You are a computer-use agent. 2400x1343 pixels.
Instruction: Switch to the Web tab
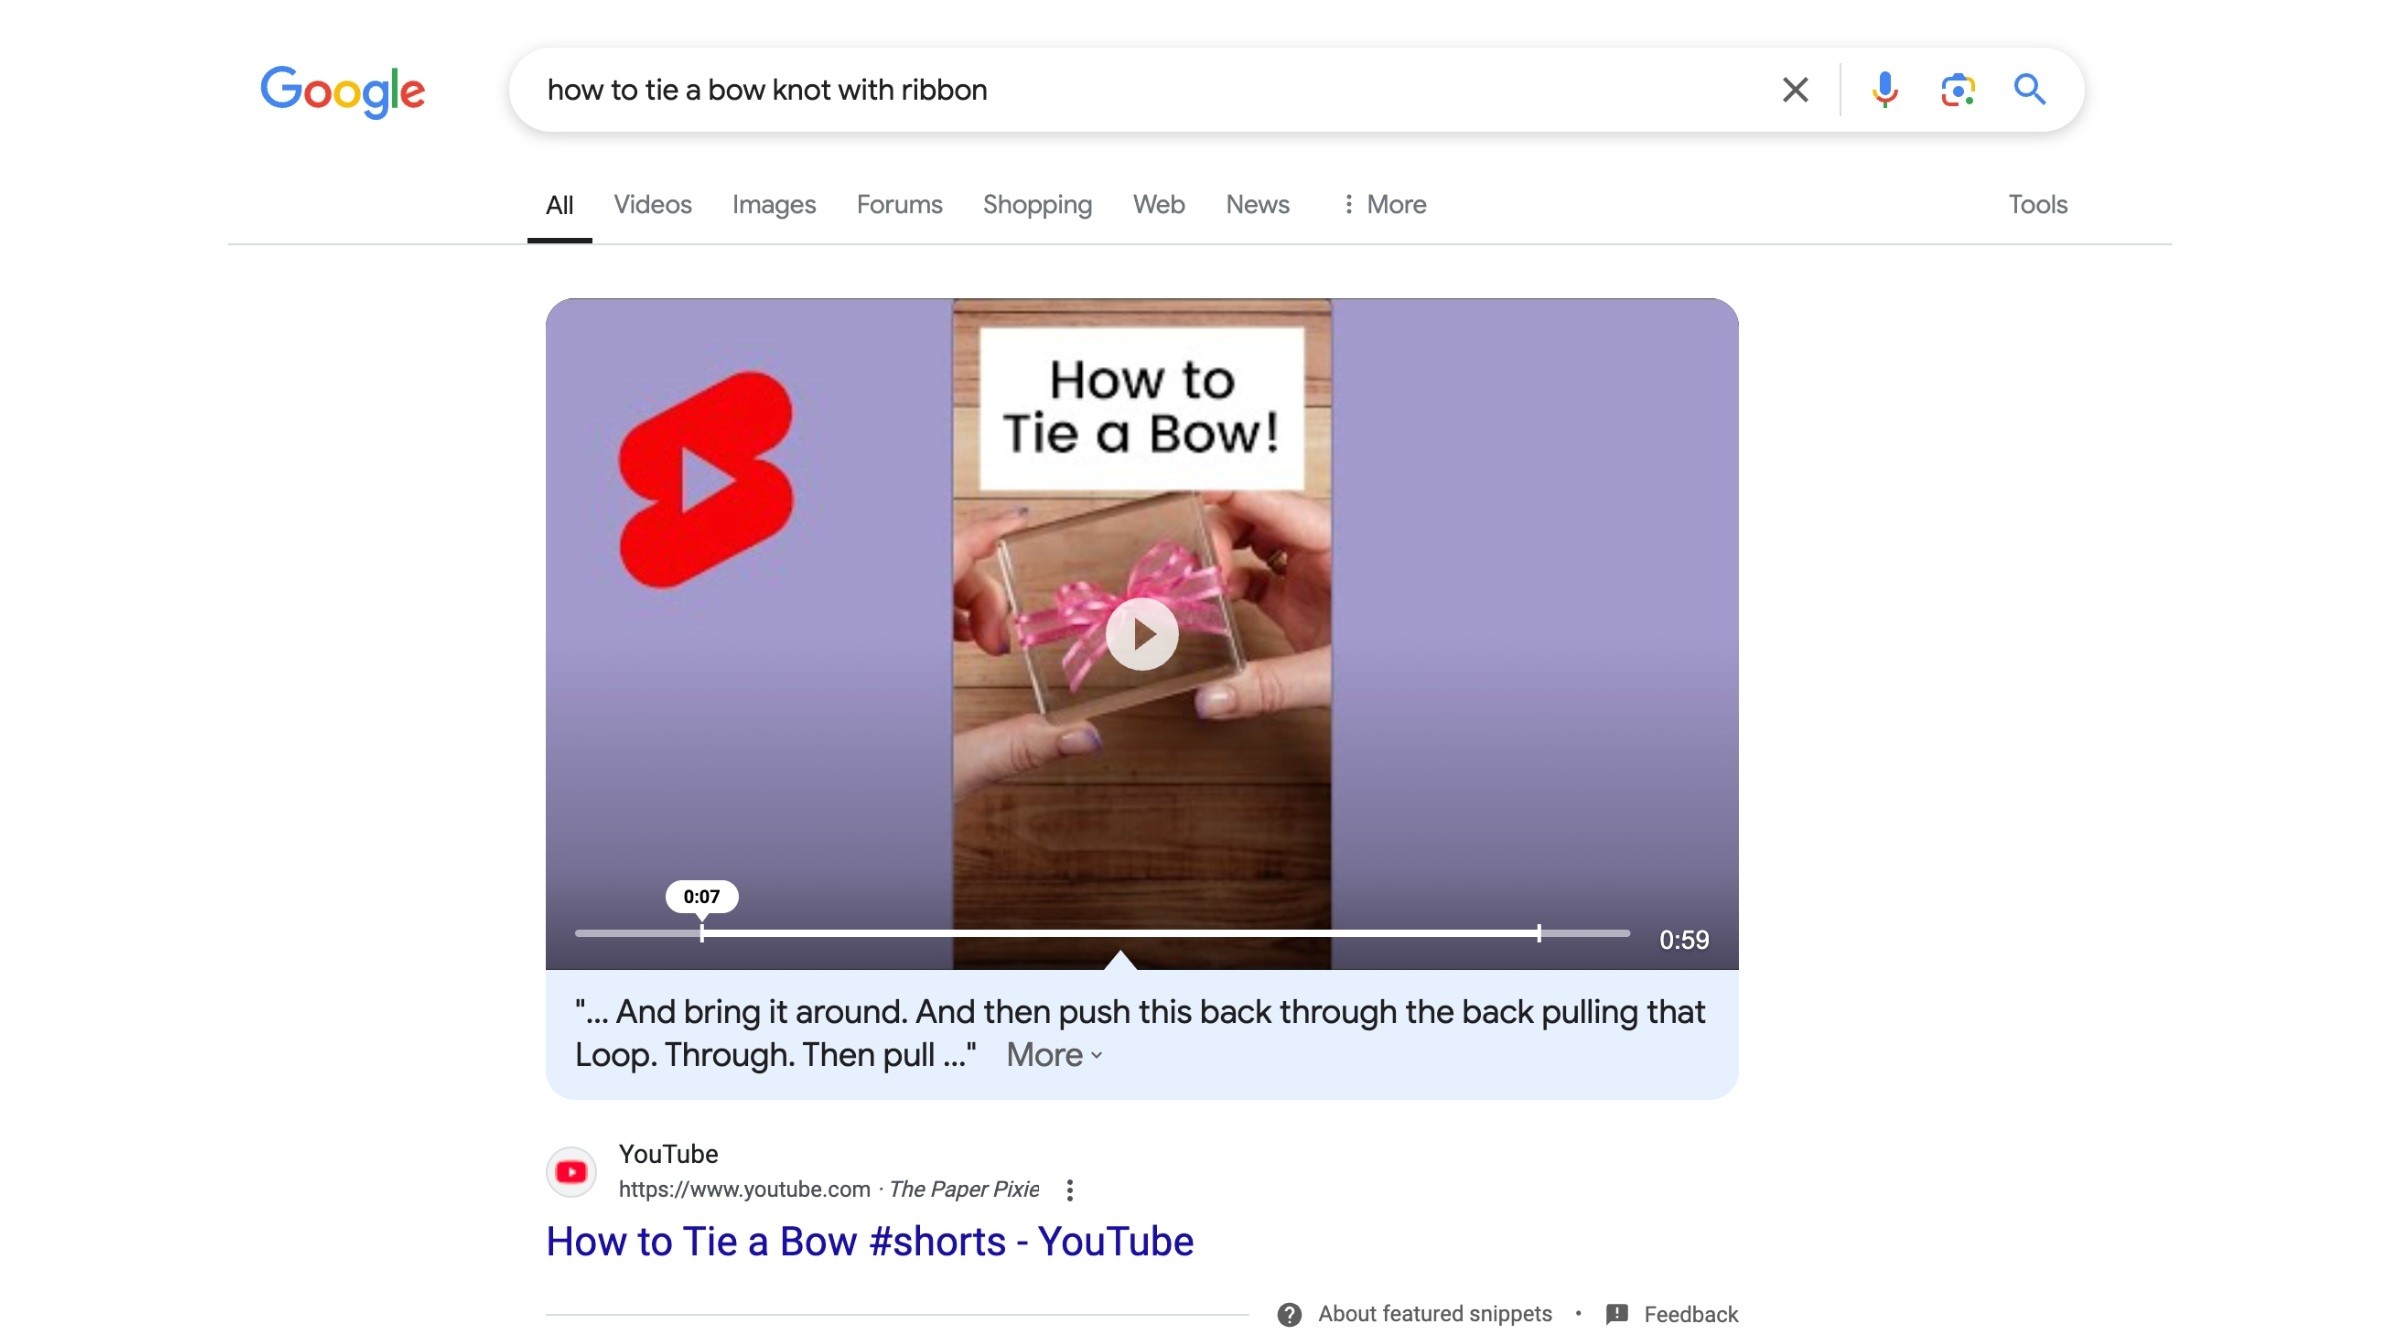pyautogui.click(x=1159, y=204)
